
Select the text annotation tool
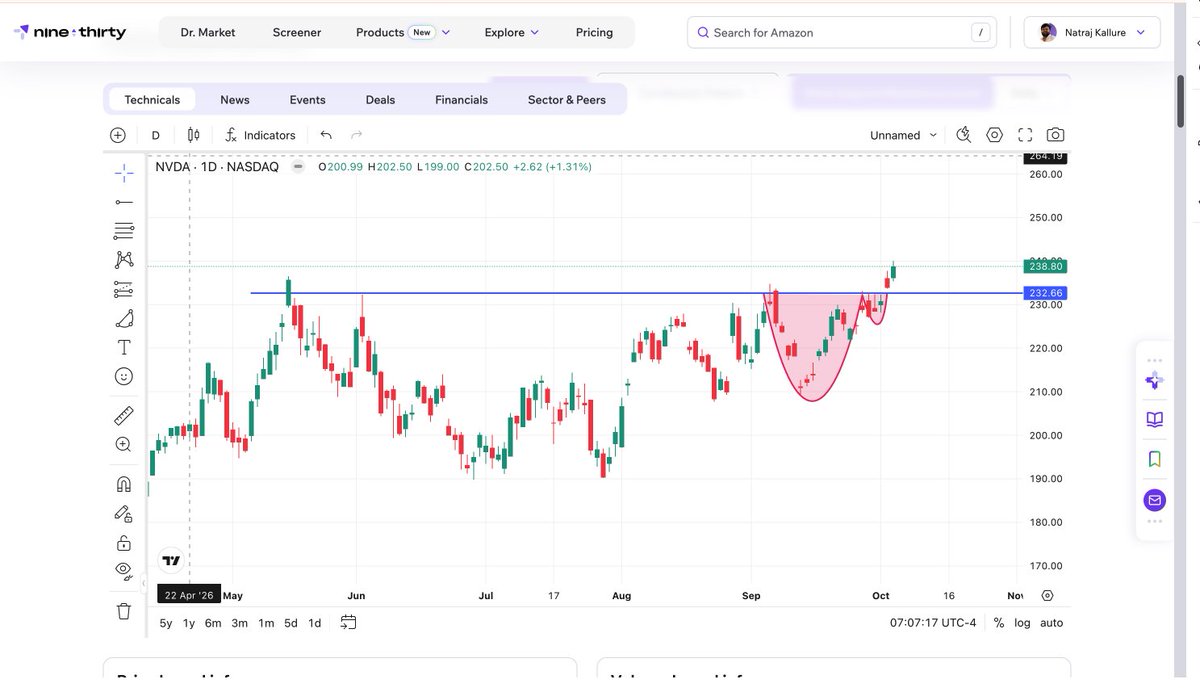(124, 347)
